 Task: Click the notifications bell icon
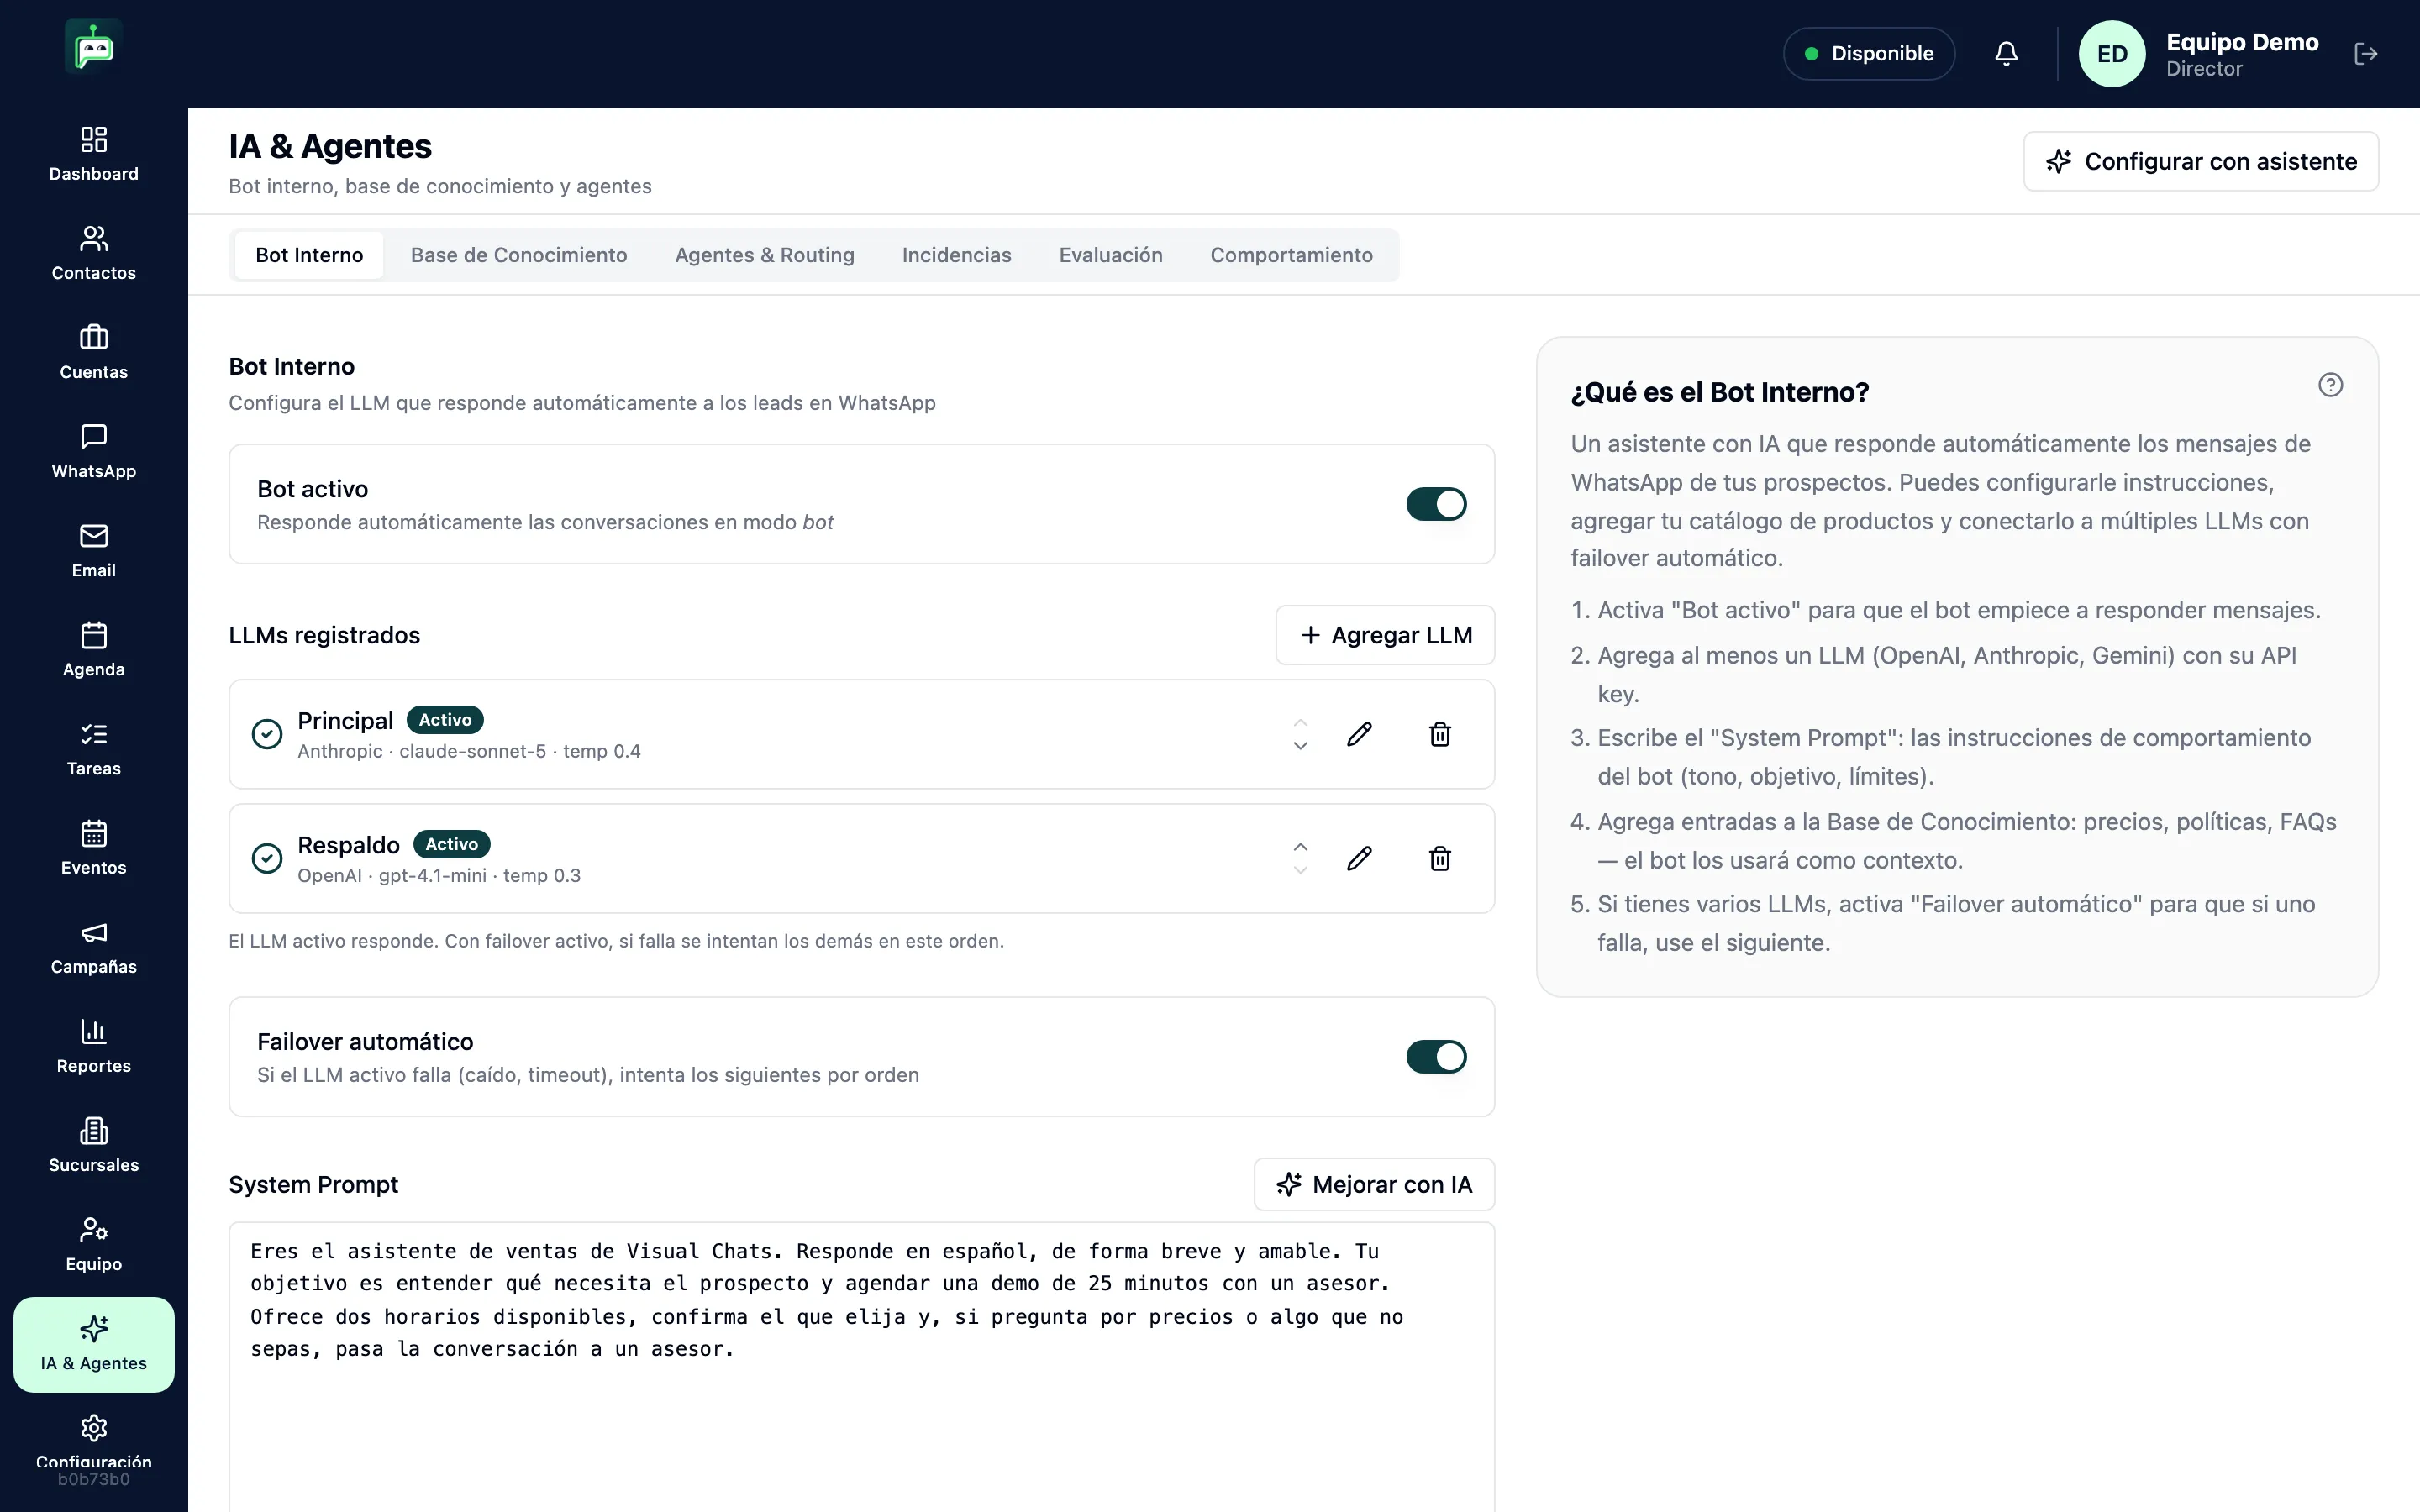pyautogui.click(x=2006, y=54)
